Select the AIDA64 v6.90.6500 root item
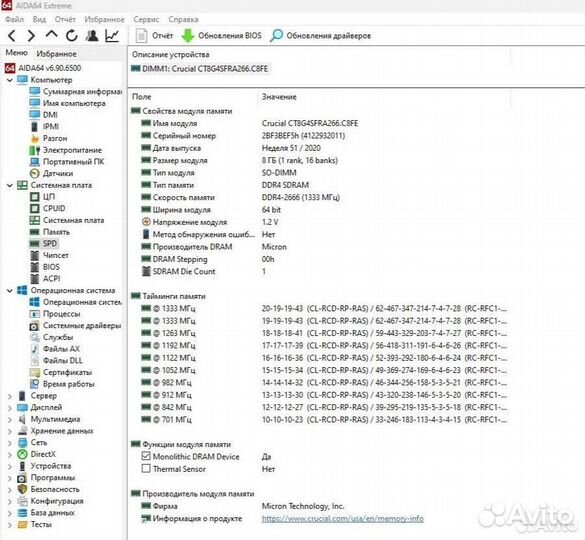The height and width of the screenshot is (540, 585). pos(43,68)
